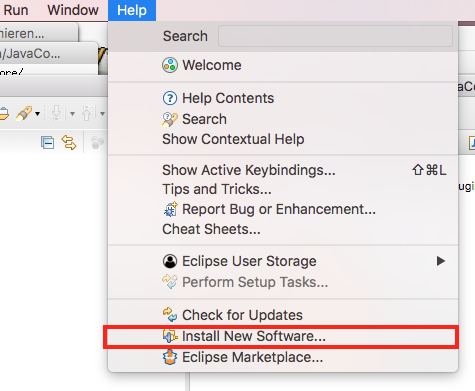The height and width of the screenshot is (391, 475).
Task: Click the Welcome globe icon
Action: coord(170,65)
